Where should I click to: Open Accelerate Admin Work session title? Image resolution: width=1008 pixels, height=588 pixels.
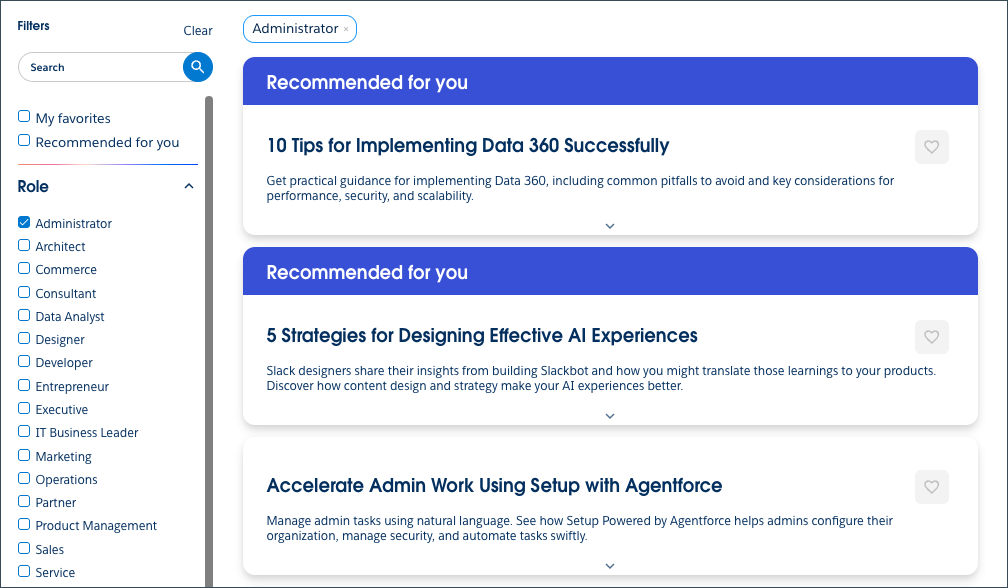(494, 486)
